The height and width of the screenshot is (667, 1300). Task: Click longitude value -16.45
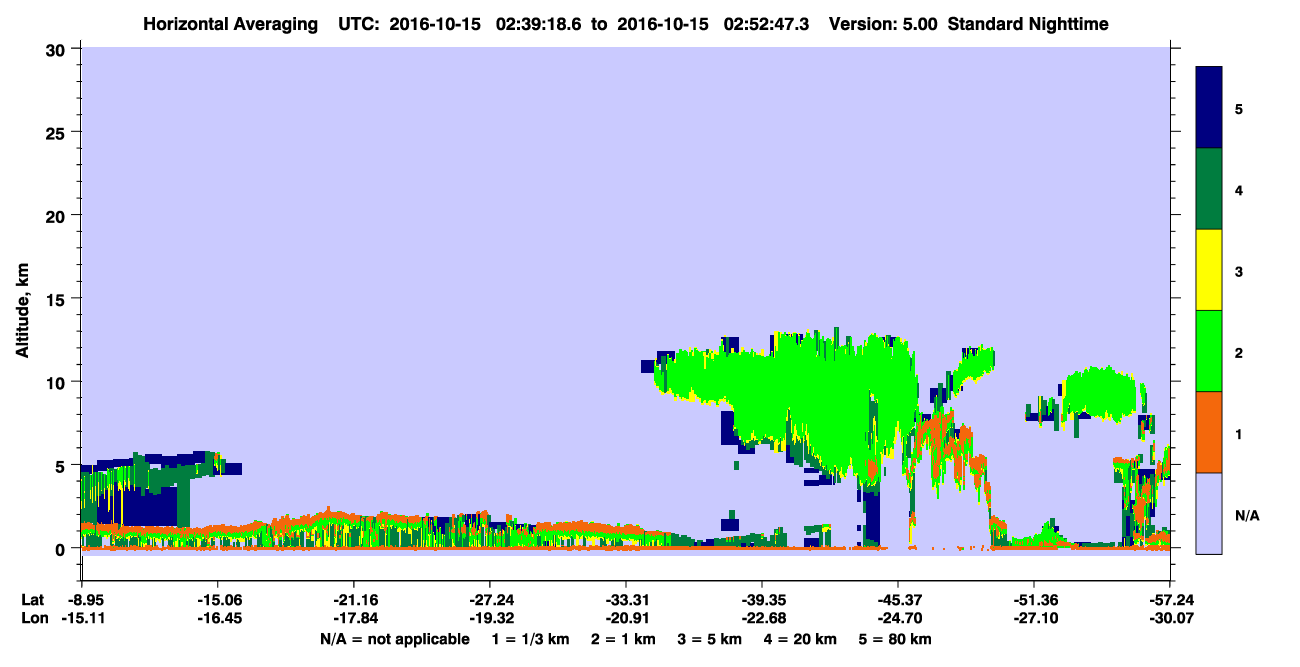(218, 618)
